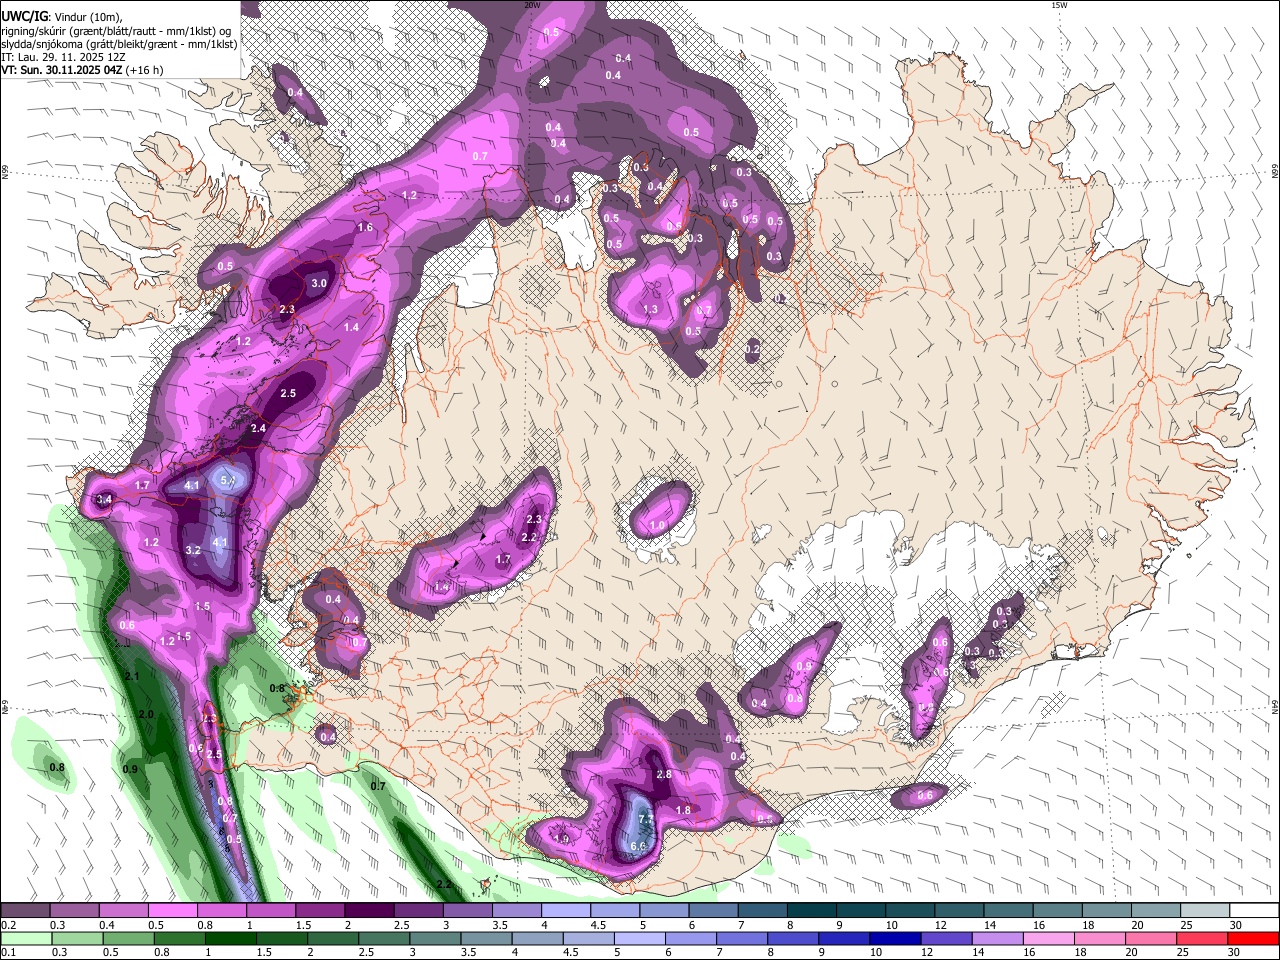Click the "0.2" label in the upper legend scale
The height and width of the screenshot is (960, 1280).
8,925
